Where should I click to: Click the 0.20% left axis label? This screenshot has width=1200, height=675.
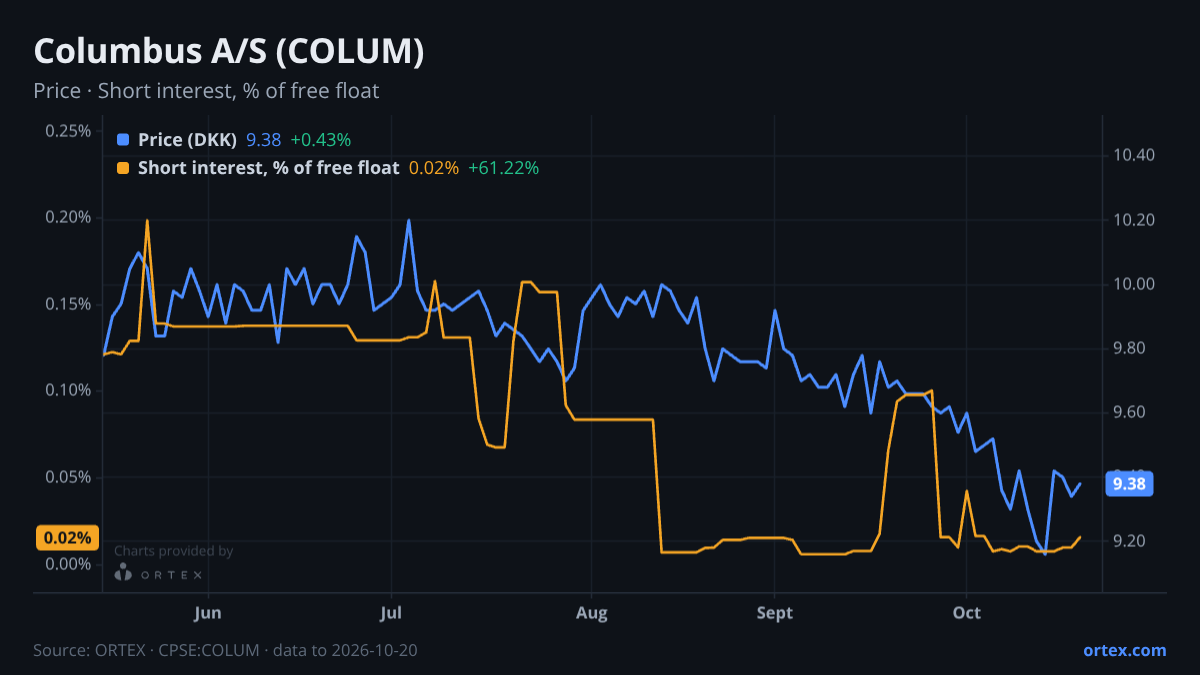pos(68,218)
